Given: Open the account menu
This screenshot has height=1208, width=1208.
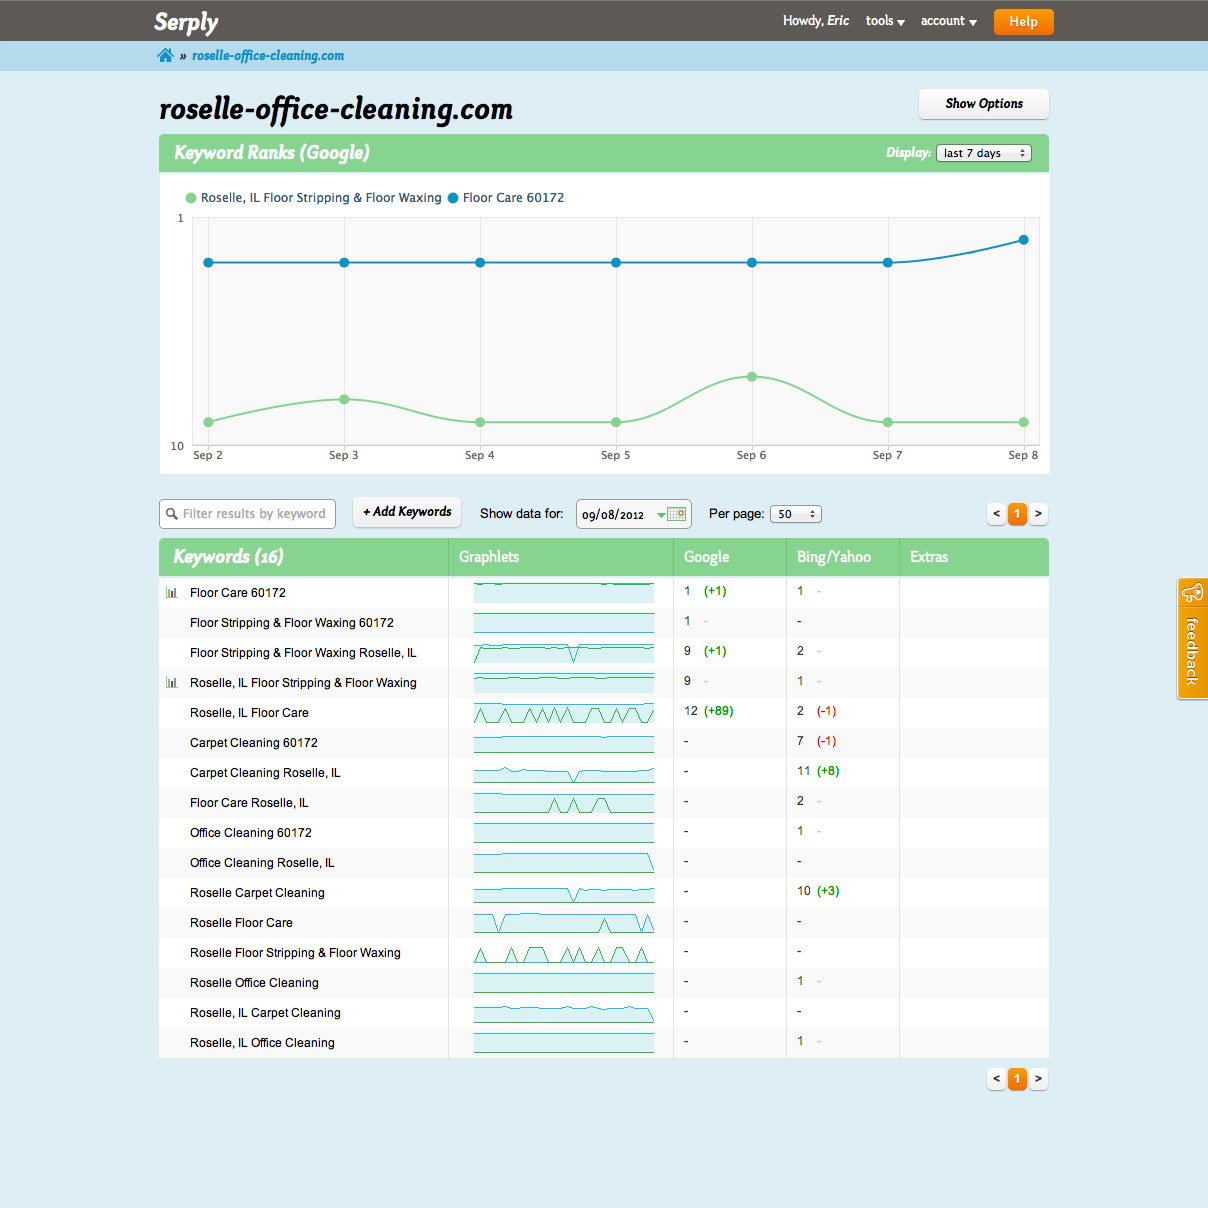Looking at the screenshot, I should pyautogui.click(x=948, y=21).
